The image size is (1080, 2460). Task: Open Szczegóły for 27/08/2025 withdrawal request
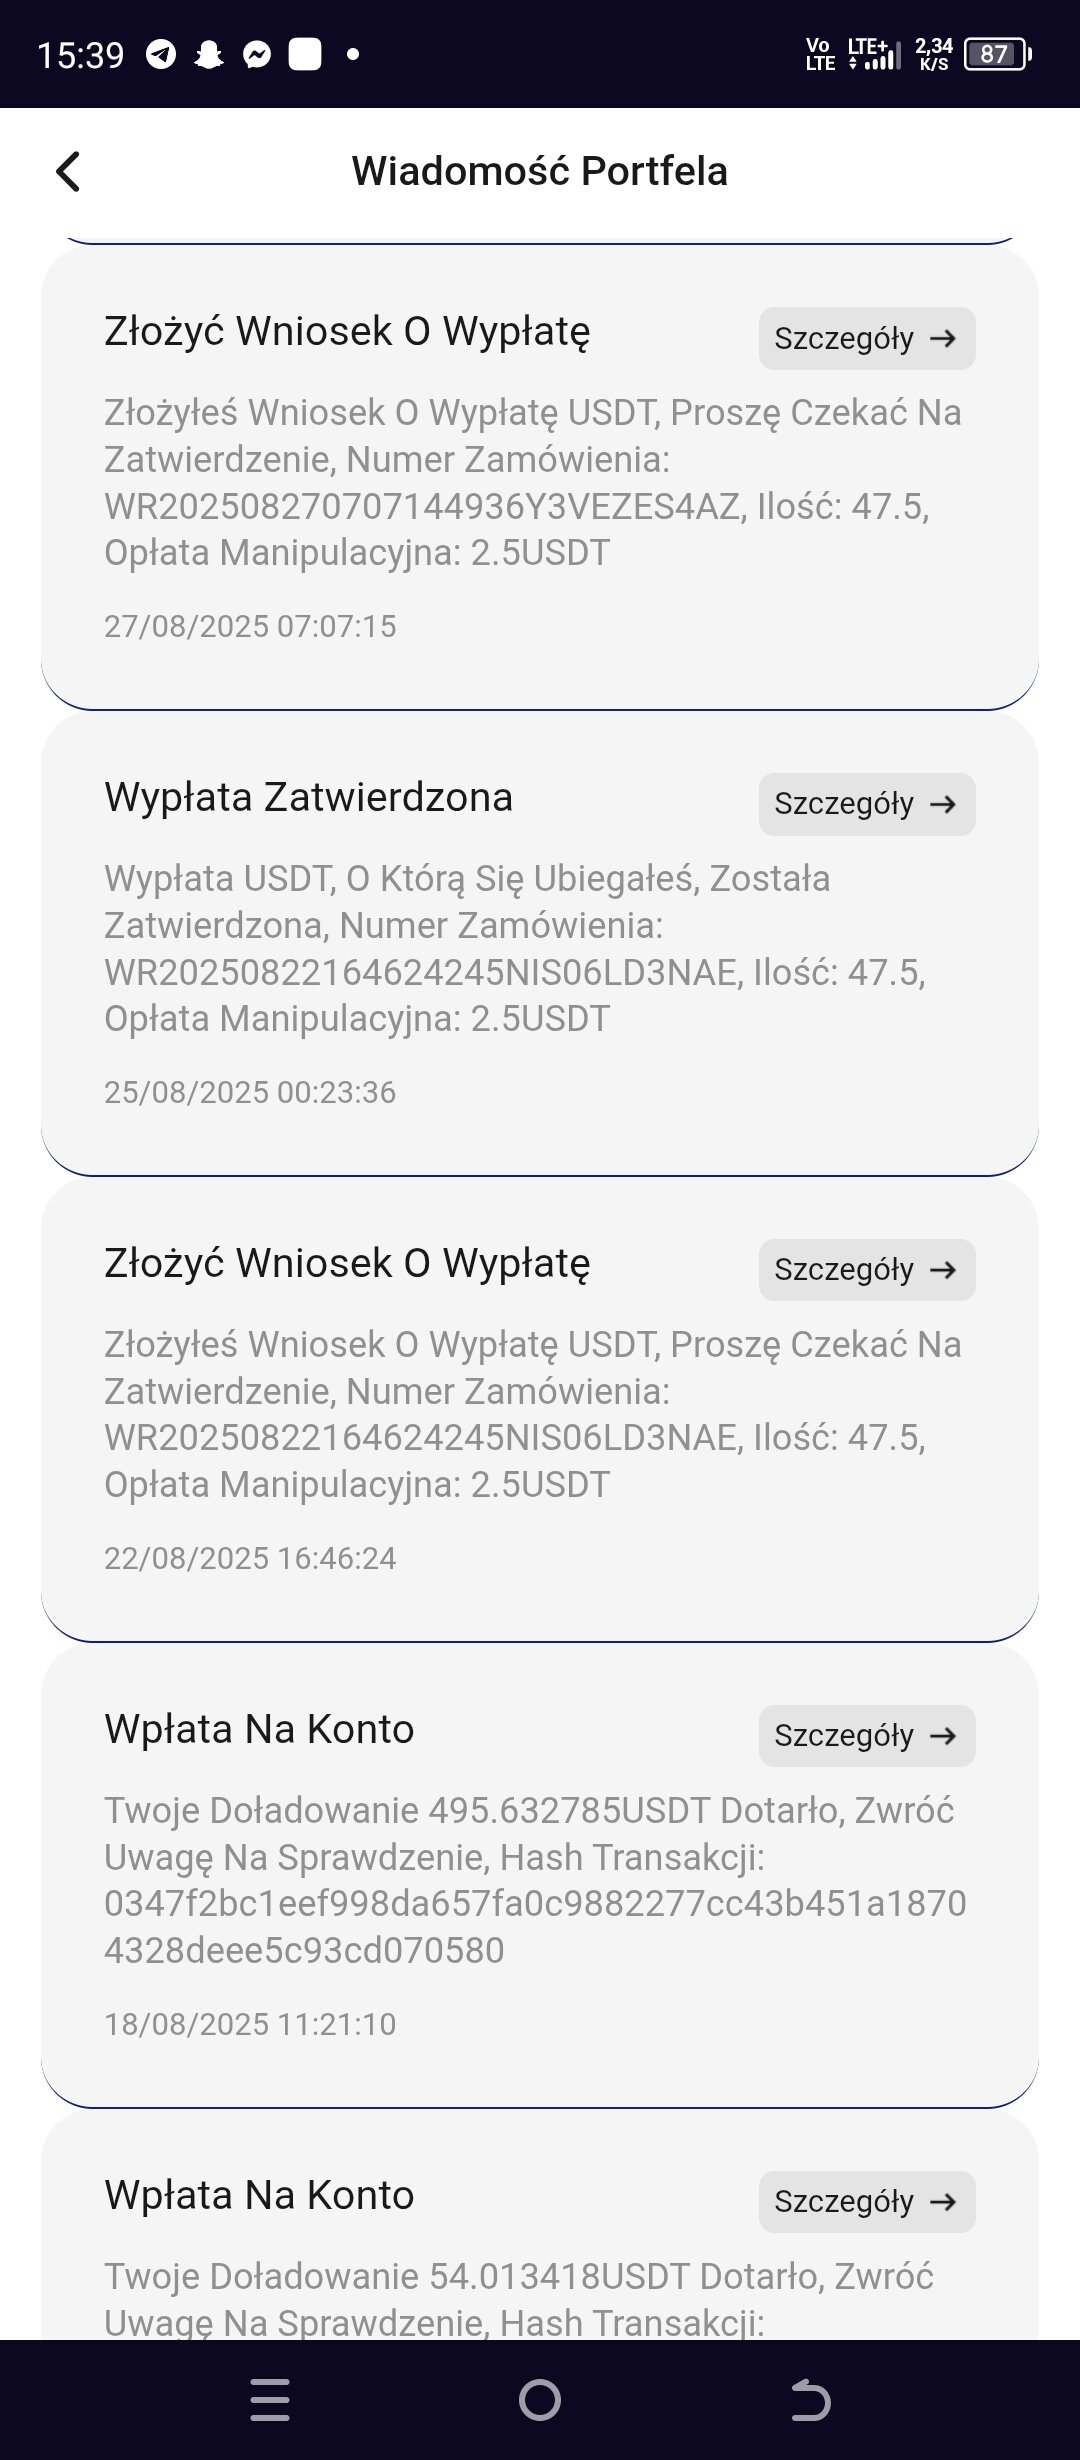(866, 339)
